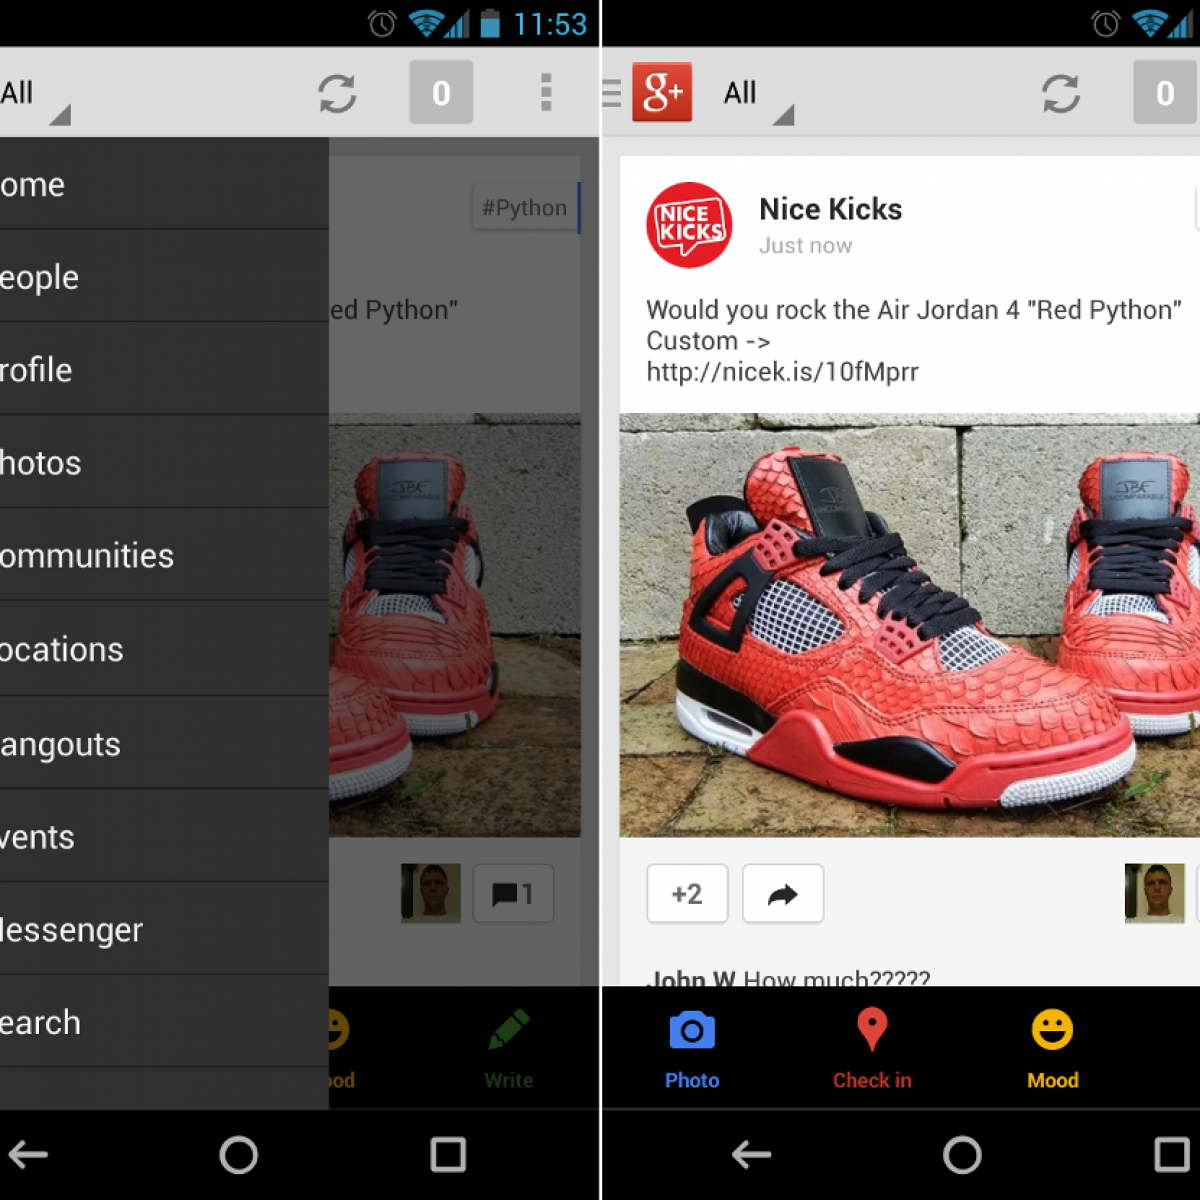
Task: Tap the #Python hashtag tag
Action: (524, 208)
